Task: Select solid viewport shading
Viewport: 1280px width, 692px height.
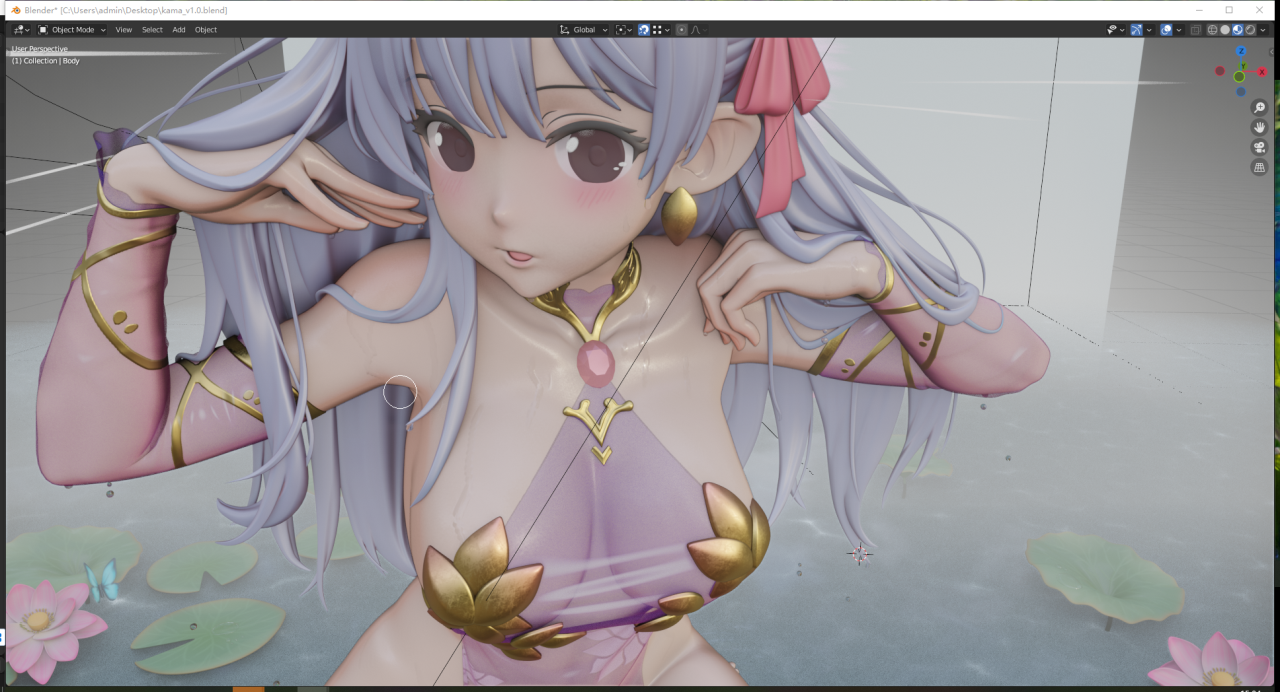Action: pos(1225,30)
